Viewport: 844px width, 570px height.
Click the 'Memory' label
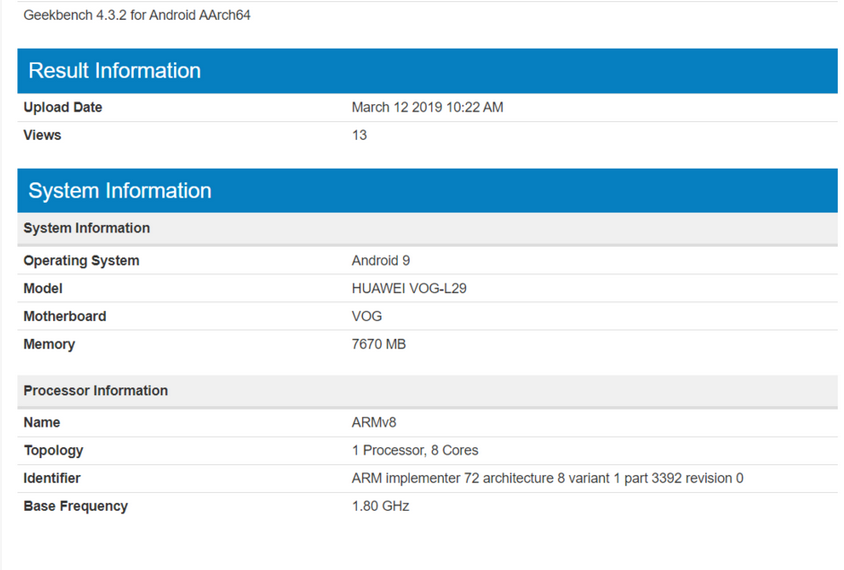point(49,344)
